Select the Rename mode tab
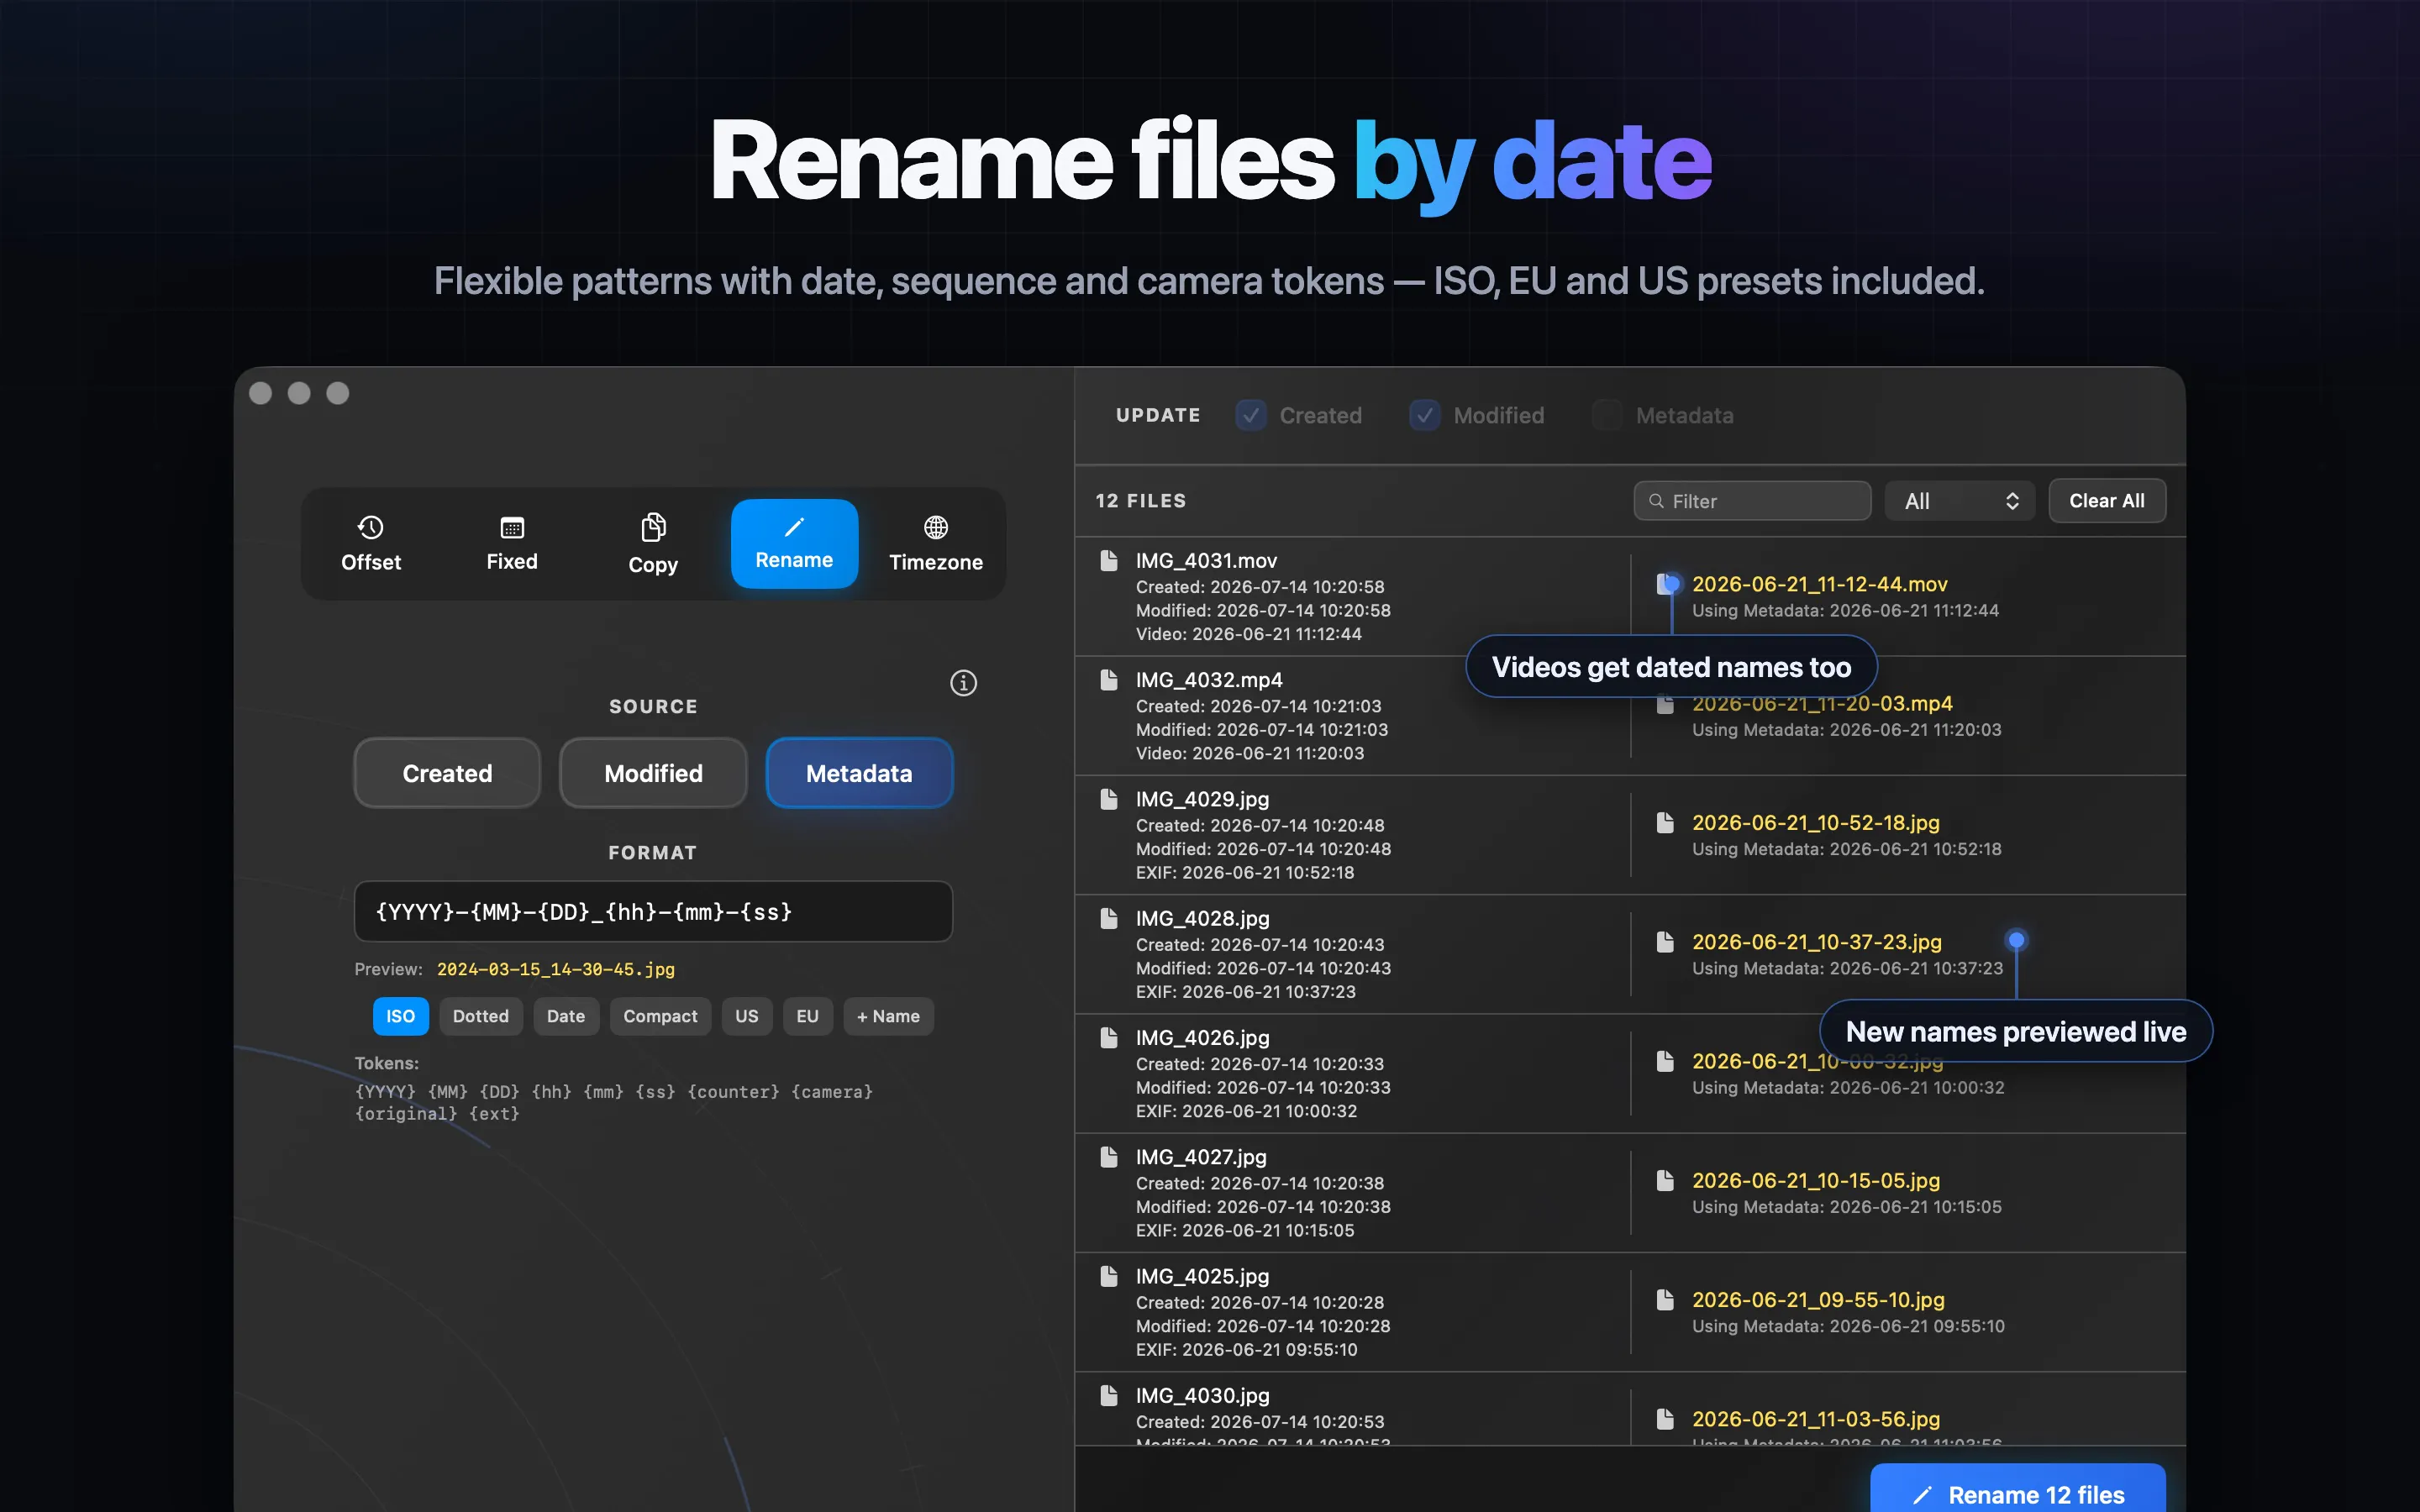This screenshot has width=2420, height=1512. (794, 543)
